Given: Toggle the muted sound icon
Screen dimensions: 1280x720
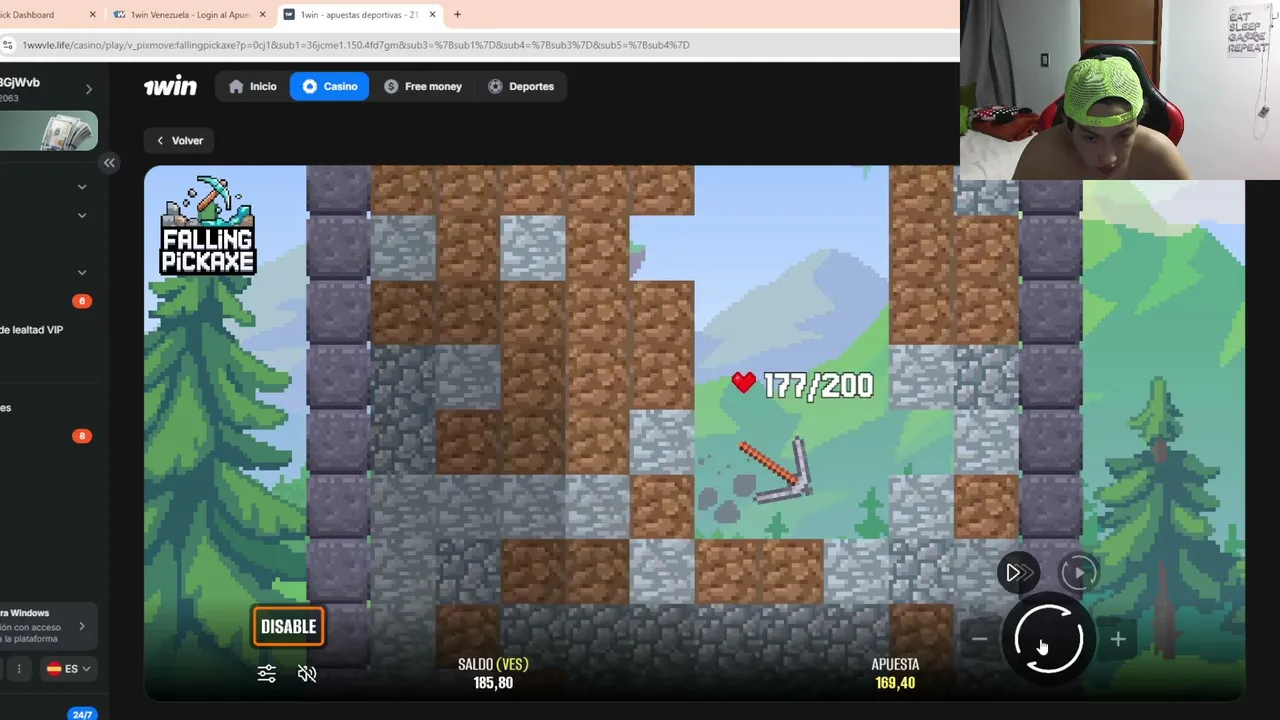Looking at the screenshot, I should click(307, 674).
